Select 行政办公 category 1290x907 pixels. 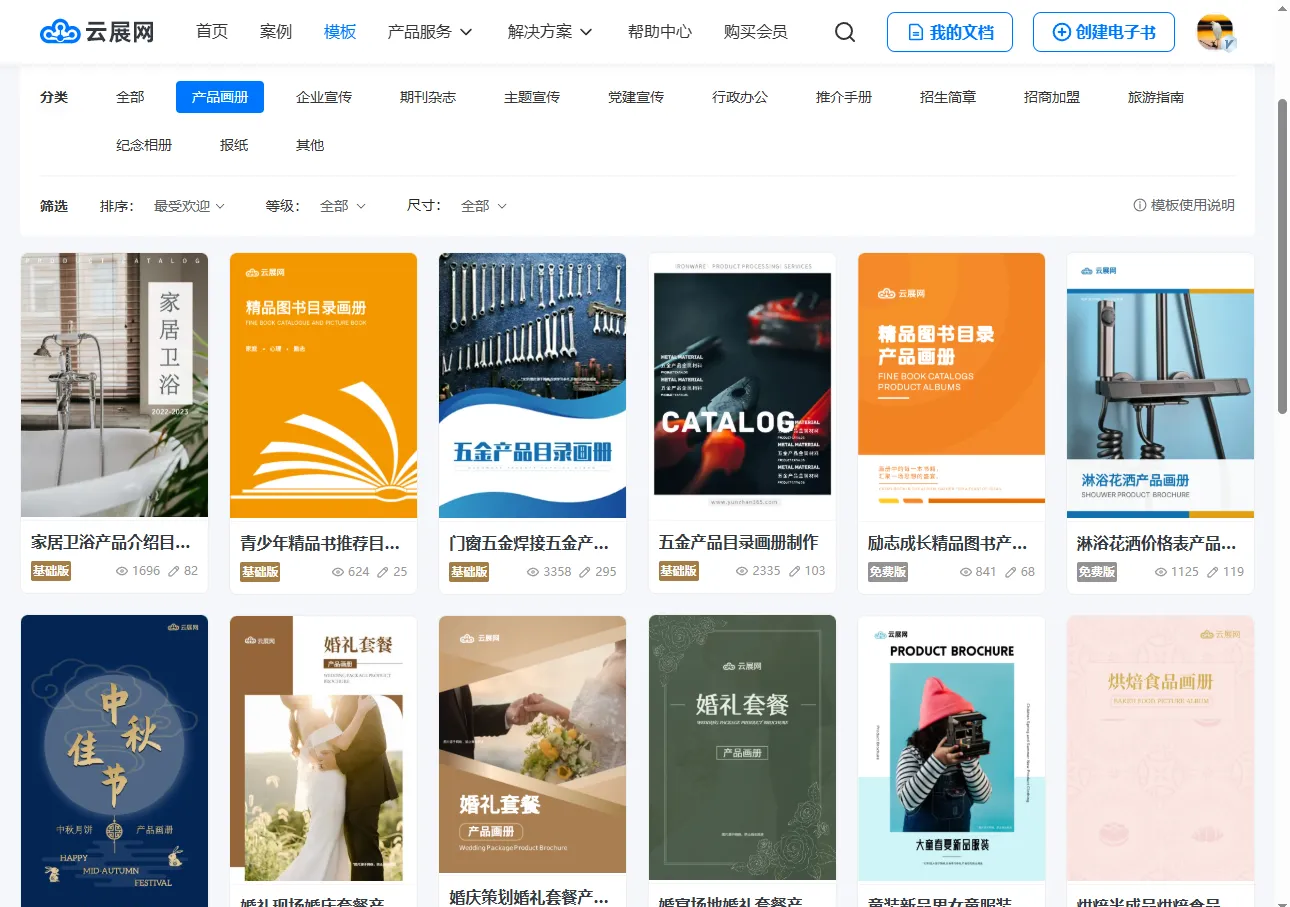tap(740, 97)
